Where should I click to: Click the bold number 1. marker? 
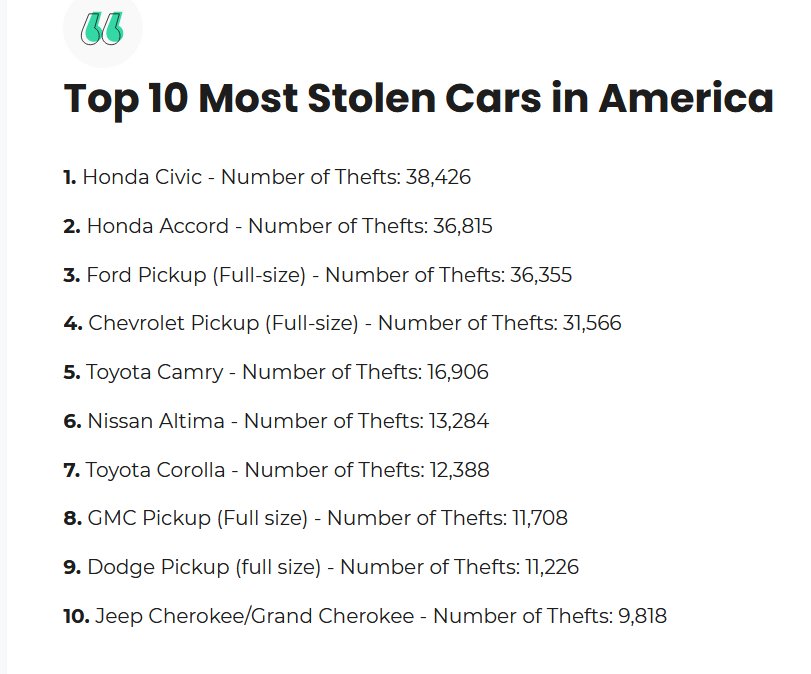pyautogui.click(x=70, y=177)
